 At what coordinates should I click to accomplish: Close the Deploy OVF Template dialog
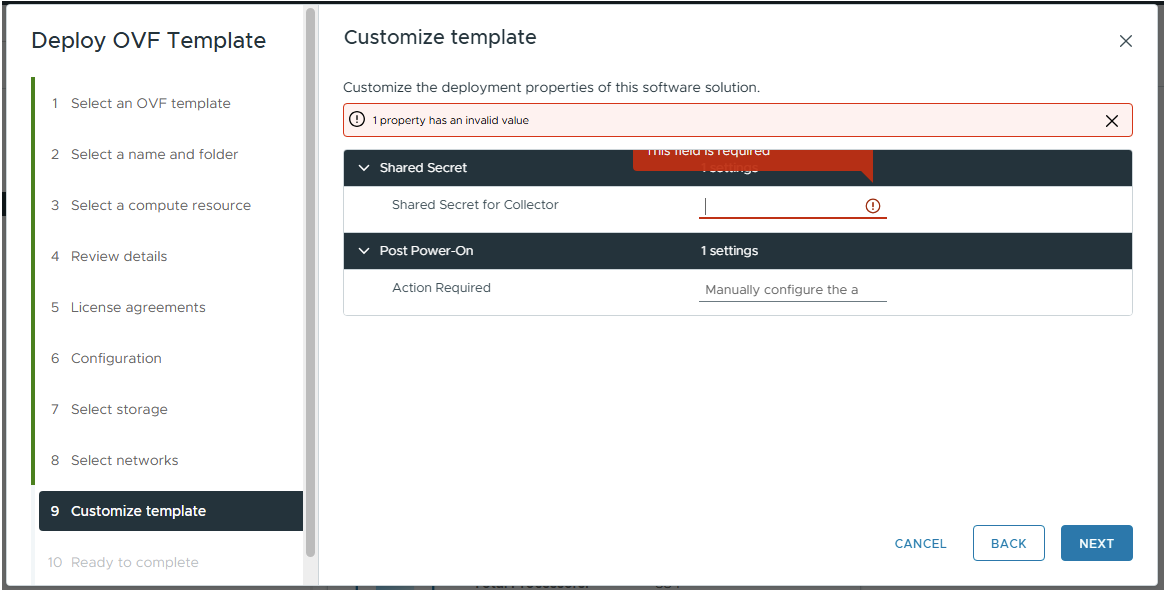1125,42
